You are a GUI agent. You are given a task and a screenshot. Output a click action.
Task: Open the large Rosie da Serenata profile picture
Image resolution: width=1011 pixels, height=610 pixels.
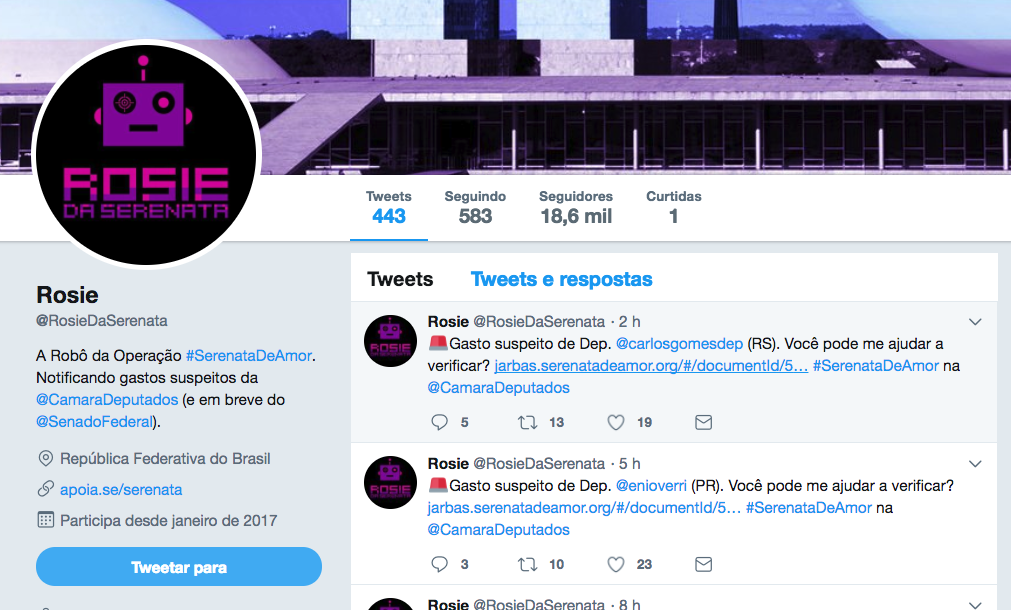(x=146, y=155)
